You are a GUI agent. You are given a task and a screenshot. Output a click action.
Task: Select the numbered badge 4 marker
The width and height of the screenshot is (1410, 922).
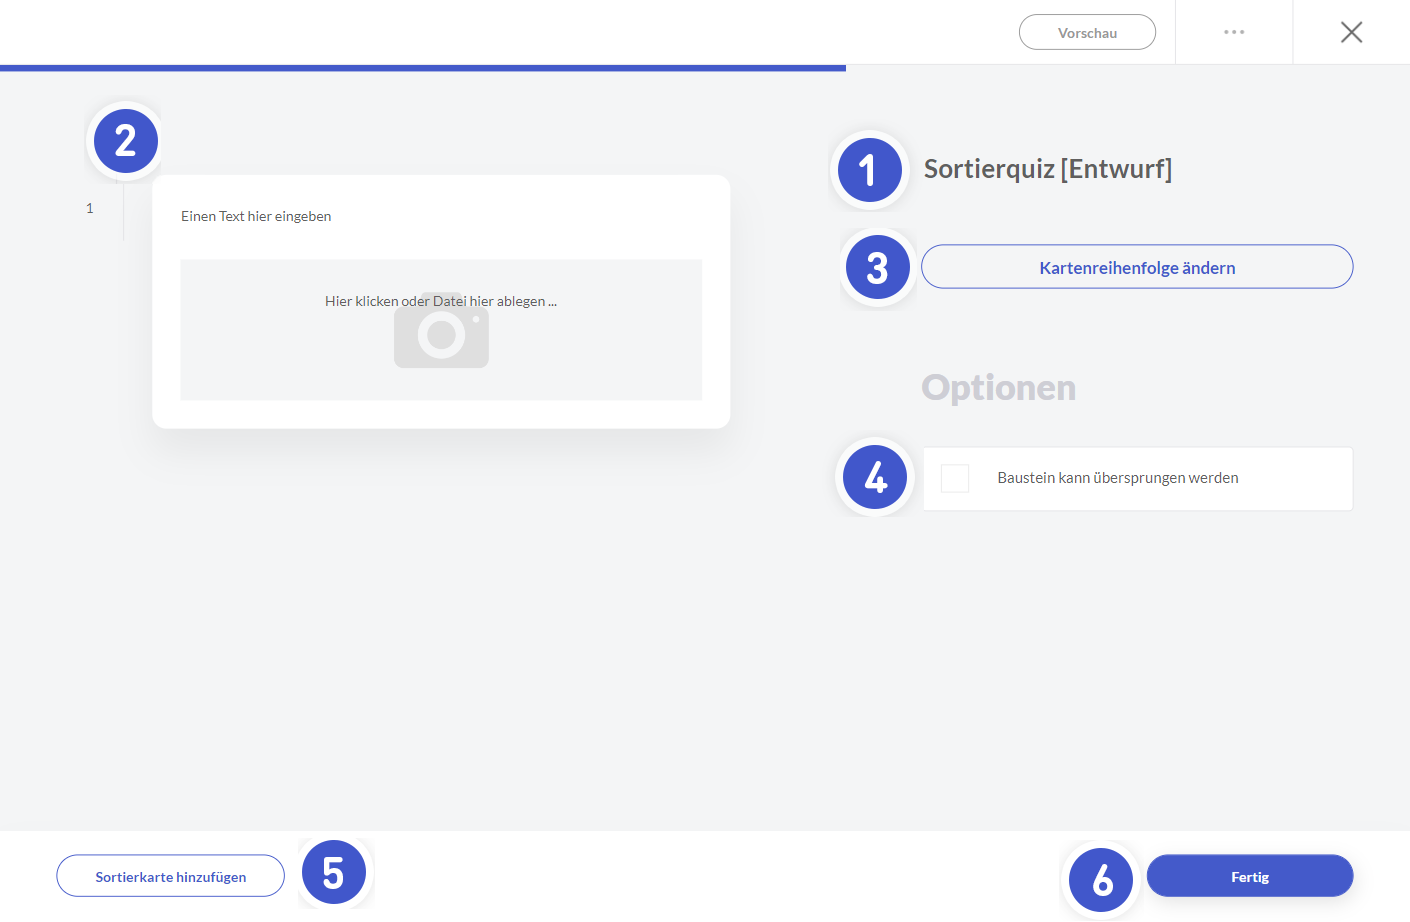pyautogui.click(x=875, y=477)
